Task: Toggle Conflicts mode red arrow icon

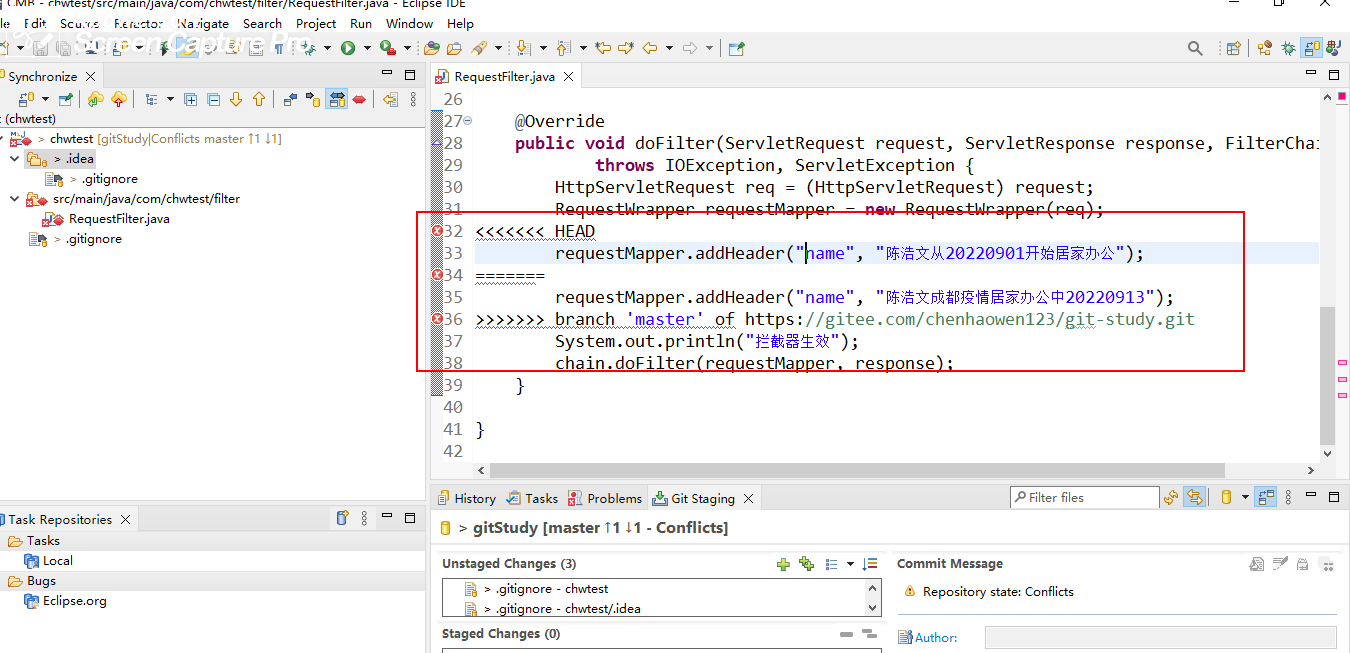Action: [x=359, y=99]
